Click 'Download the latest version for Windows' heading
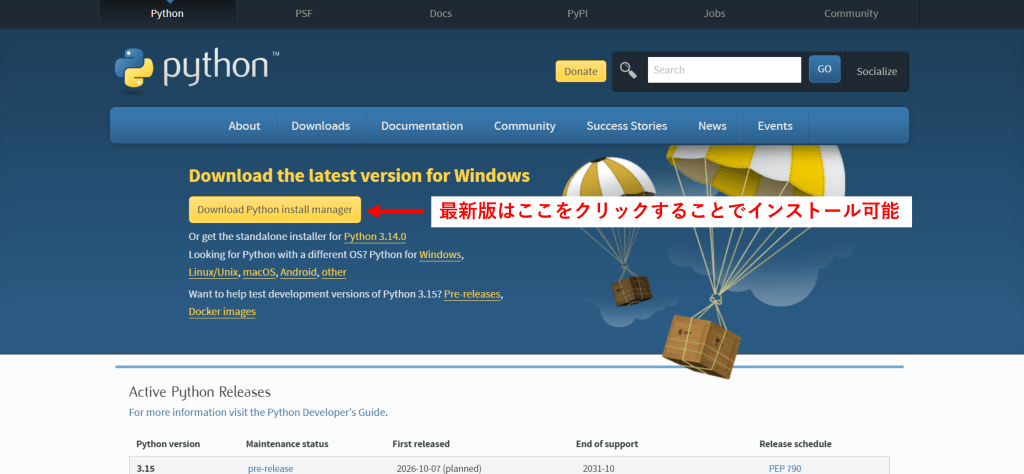The width and height of the screenshot is (1024, 474). click(x=359, y=176)
